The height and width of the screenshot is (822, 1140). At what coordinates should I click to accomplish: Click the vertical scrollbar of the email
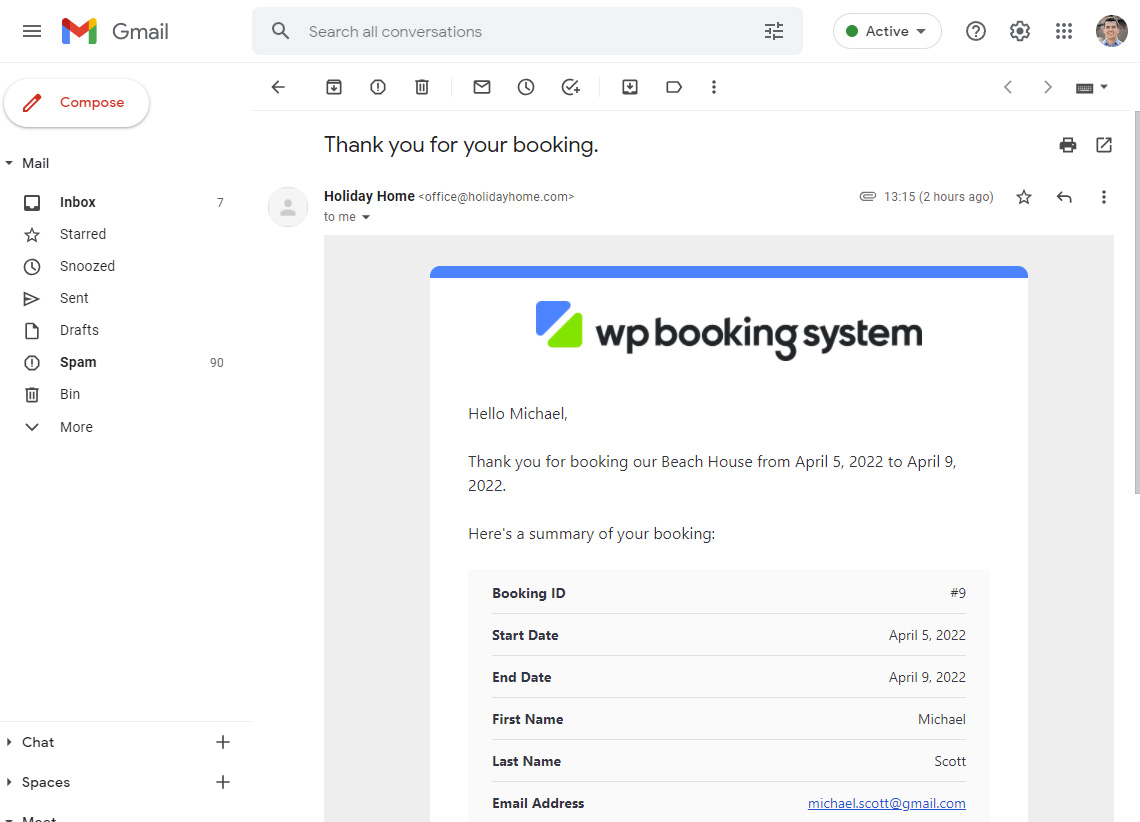[1136, 302]
